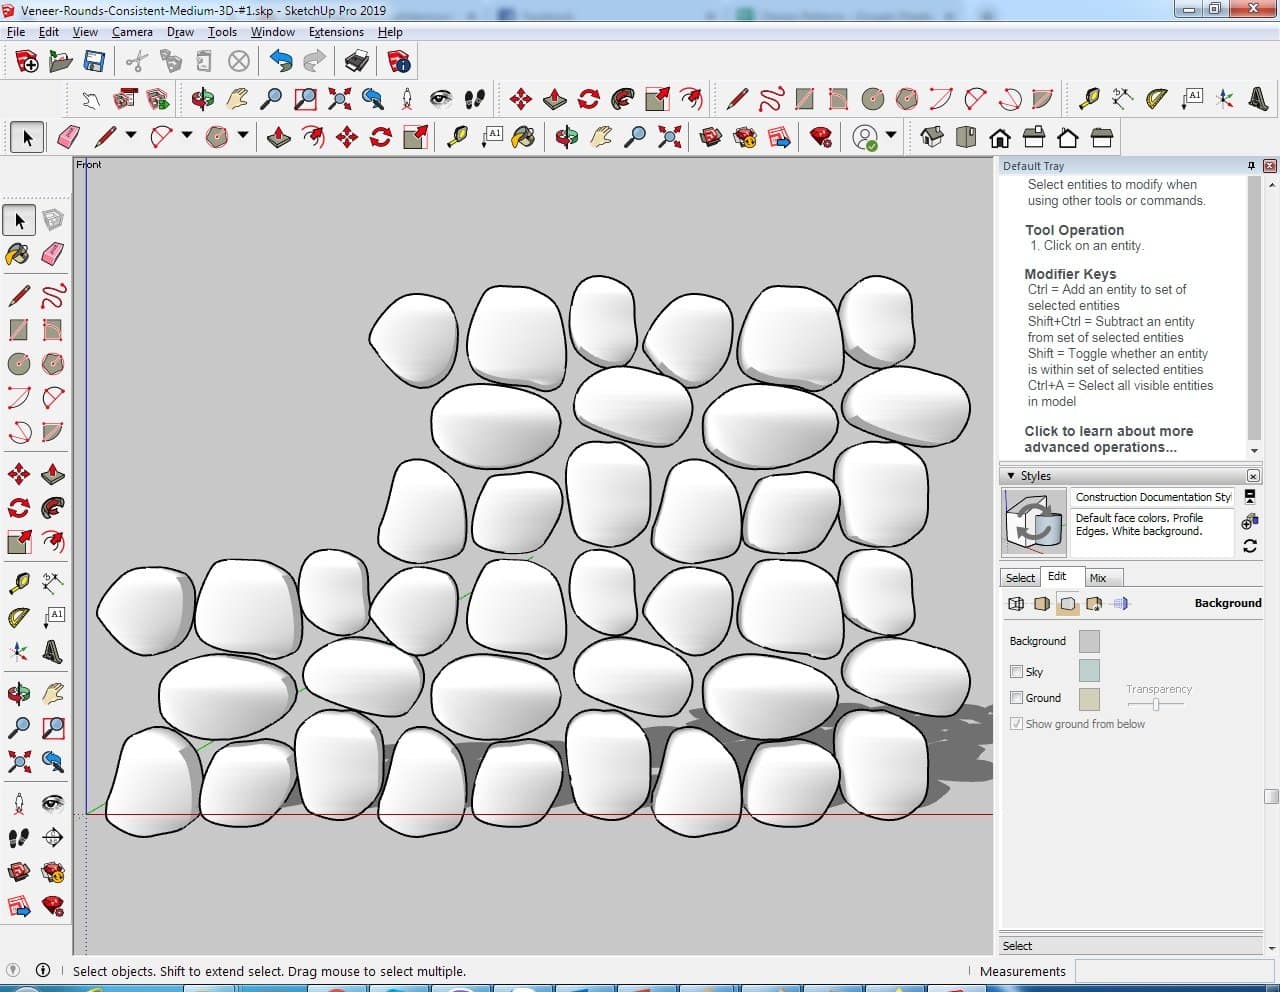Click the Save disk icon
Screen dimensions: 1280x992
(94, 62)
